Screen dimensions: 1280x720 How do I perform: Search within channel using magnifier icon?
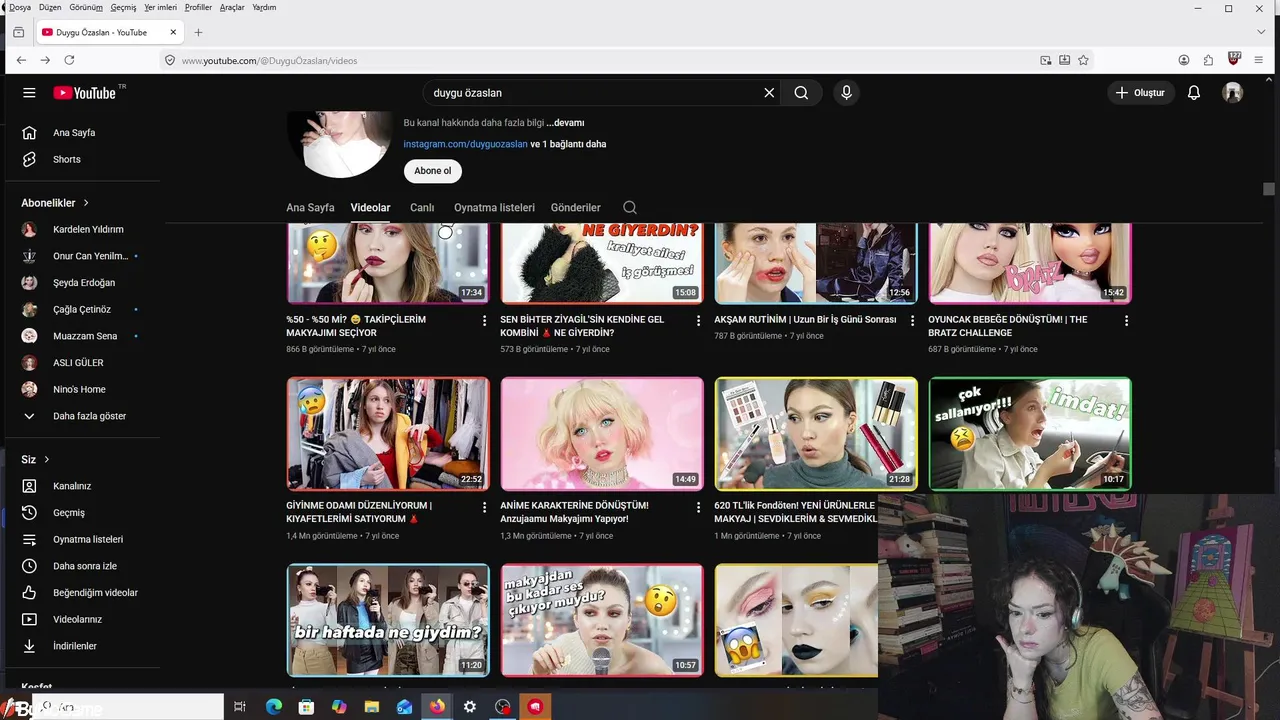click(630, 208)
